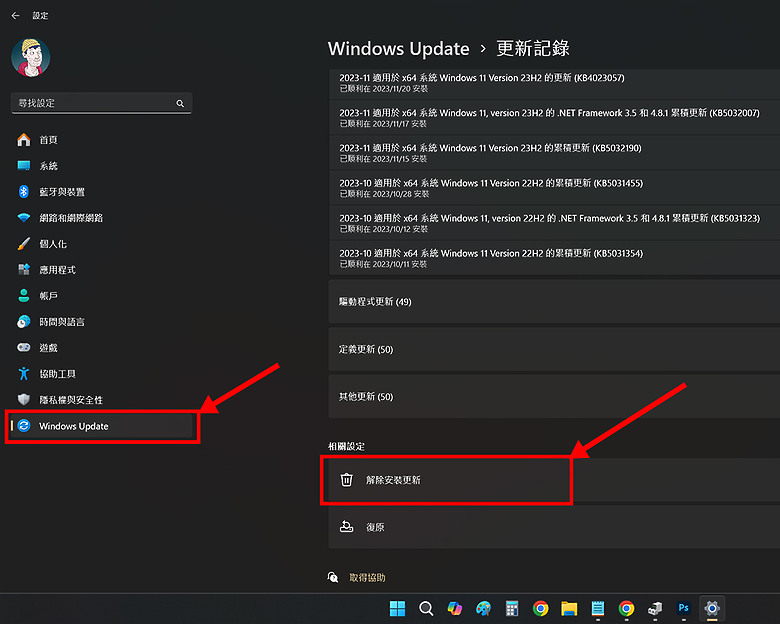Open Photoshop from the taskbar
This screenshot has height=624, width=780.
pyautogui.click(x=683, y=608)
